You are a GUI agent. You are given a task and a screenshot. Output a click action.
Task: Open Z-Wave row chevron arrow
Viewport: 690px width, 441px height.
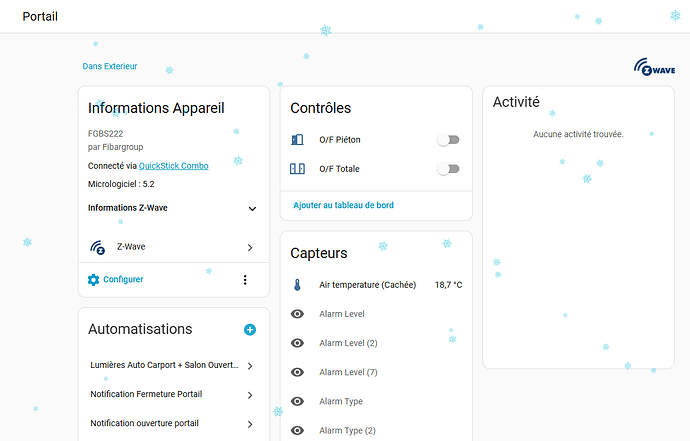[250, 247]
